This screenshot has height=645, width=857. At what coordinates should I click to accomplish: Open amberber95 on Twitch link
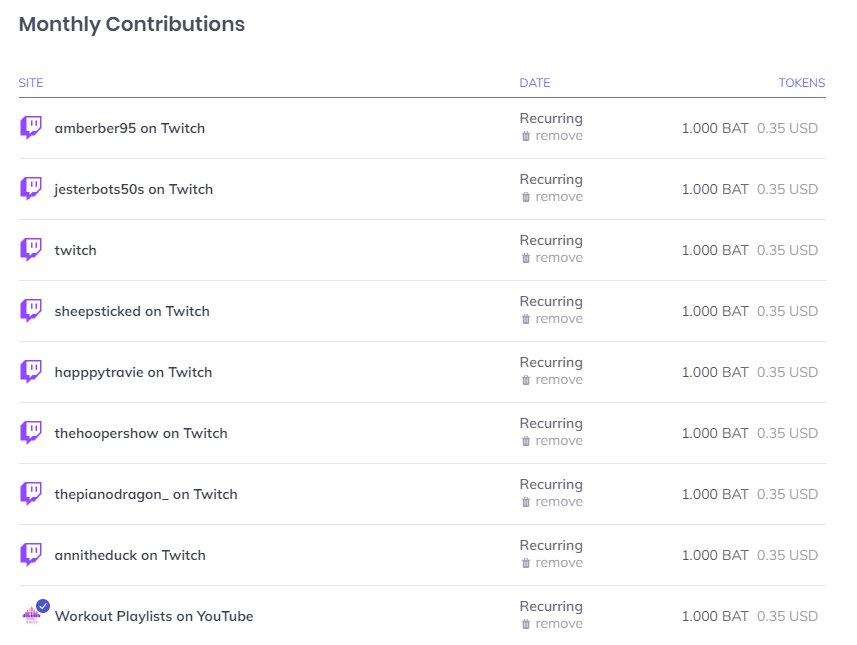coord(130,128)
